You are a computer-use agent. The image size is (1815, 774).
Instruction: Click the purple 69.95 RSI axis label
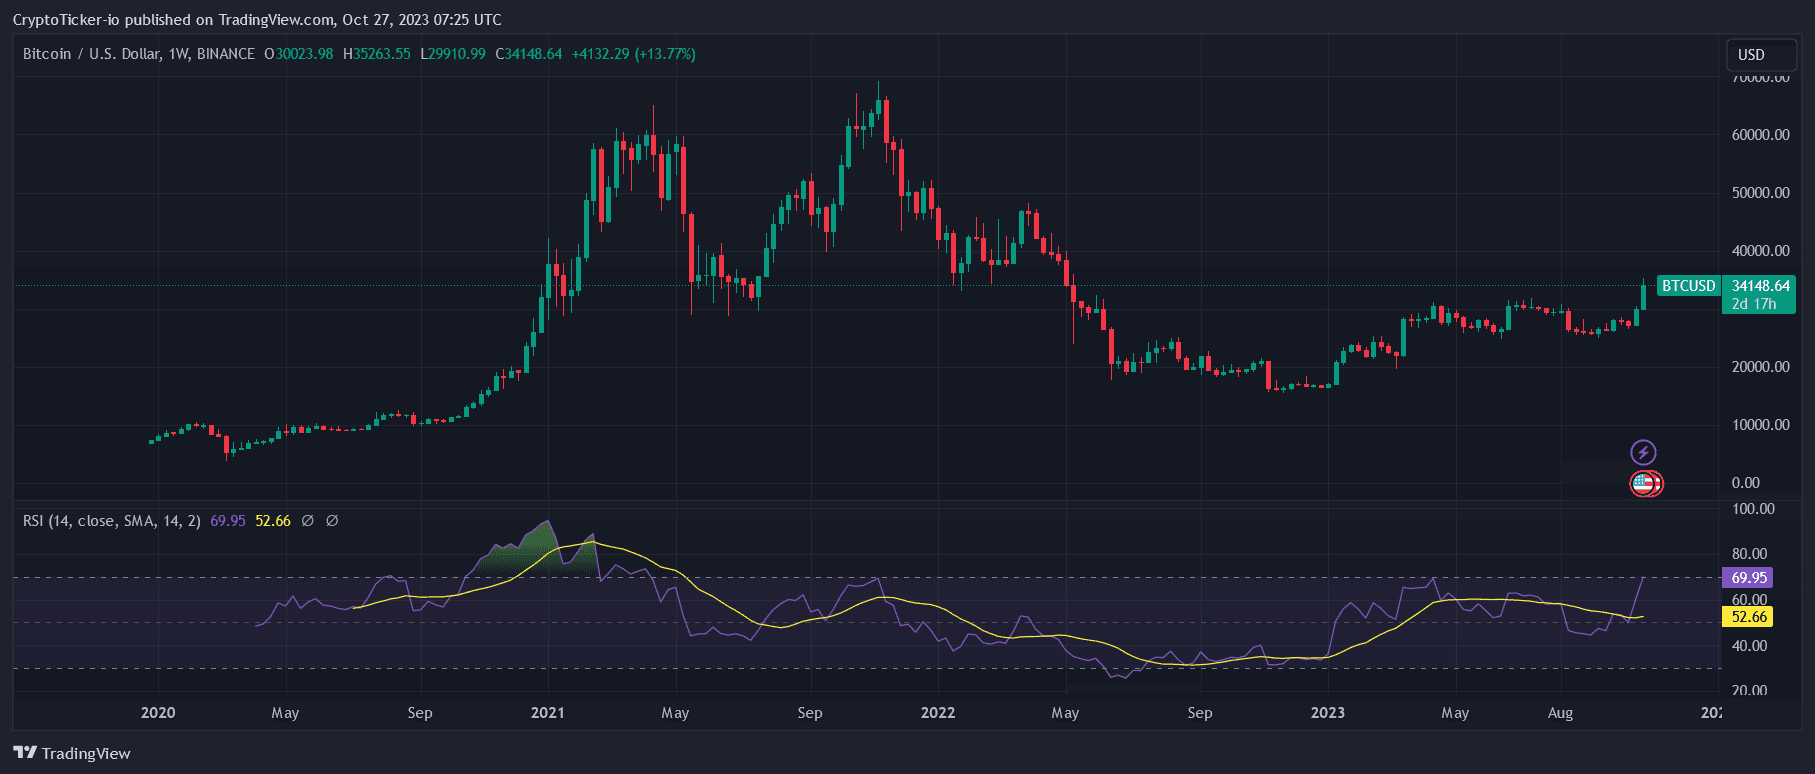1748,578
